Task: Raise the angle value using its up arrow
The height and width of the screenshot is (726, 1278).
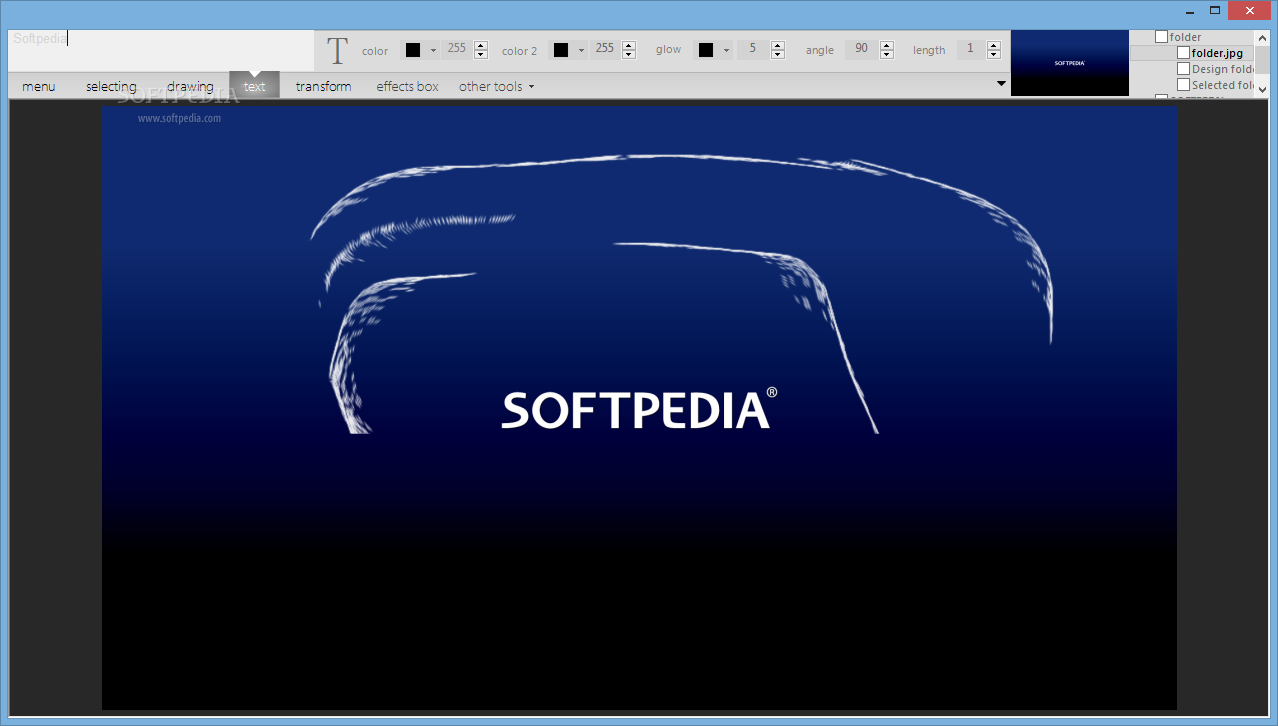Action: (887, 45)
